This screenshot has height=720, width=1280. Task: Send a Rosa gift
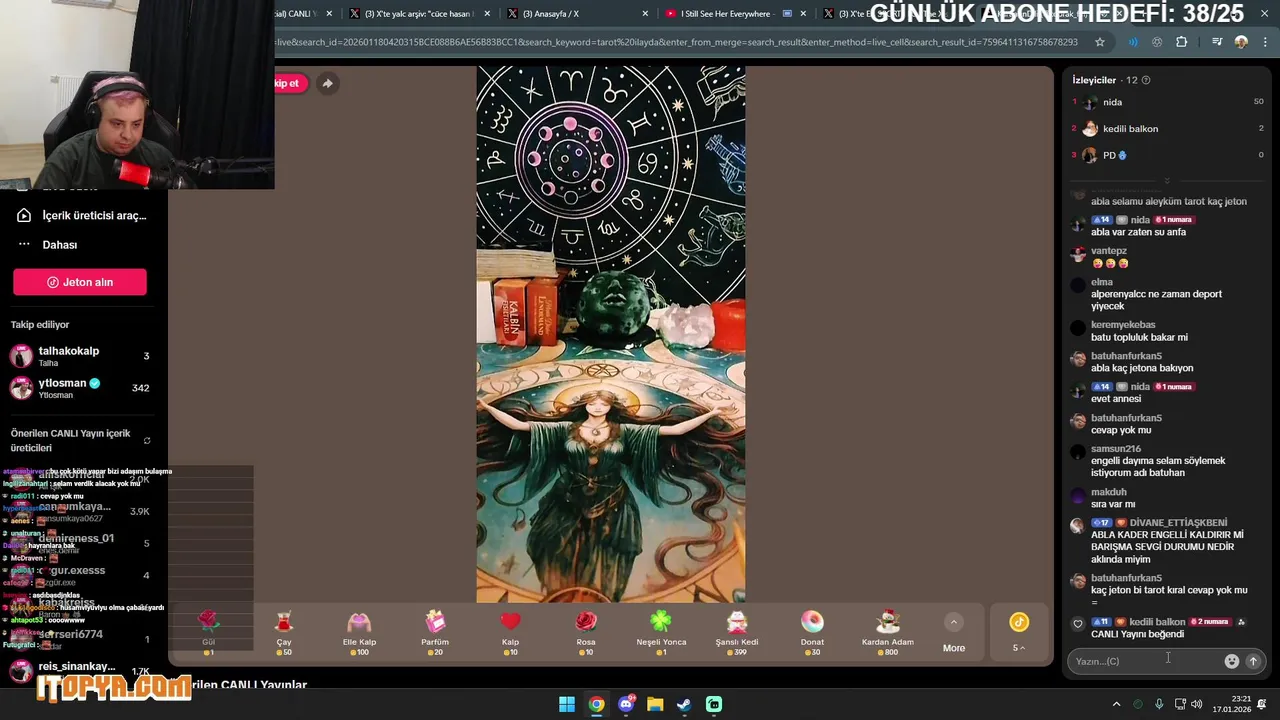(586, 632)
